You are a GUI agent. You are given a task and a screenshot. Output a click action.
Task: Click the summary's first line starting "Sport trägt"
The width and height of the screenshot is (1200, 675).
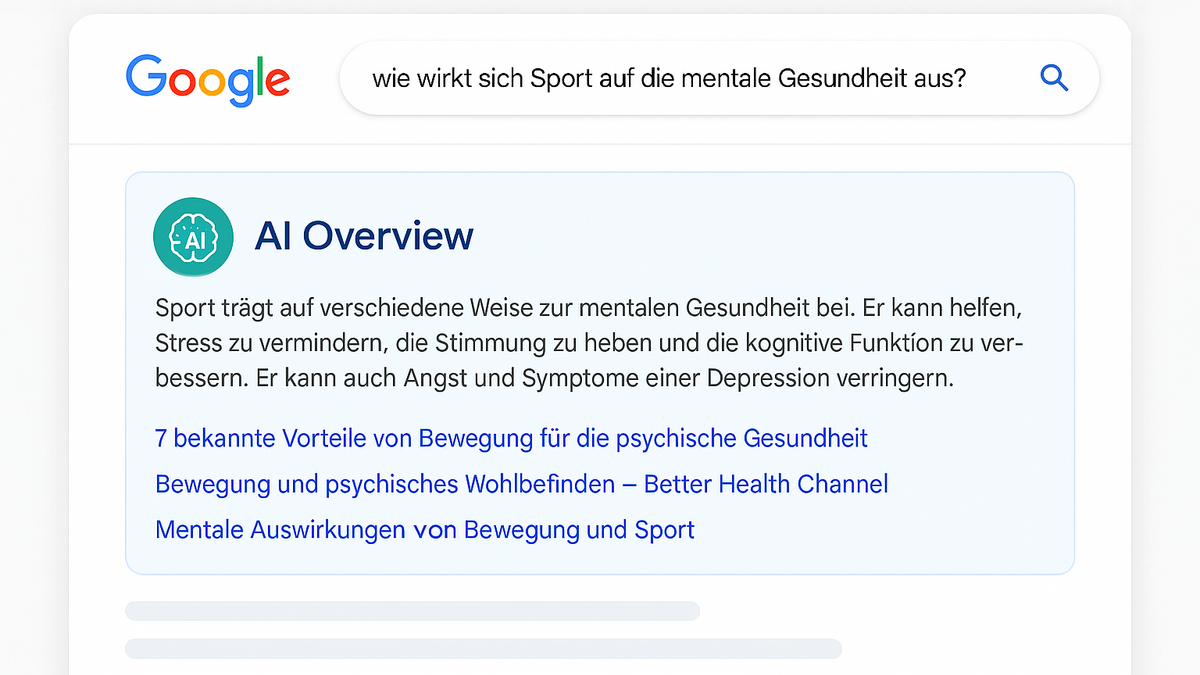coord(588,306)
